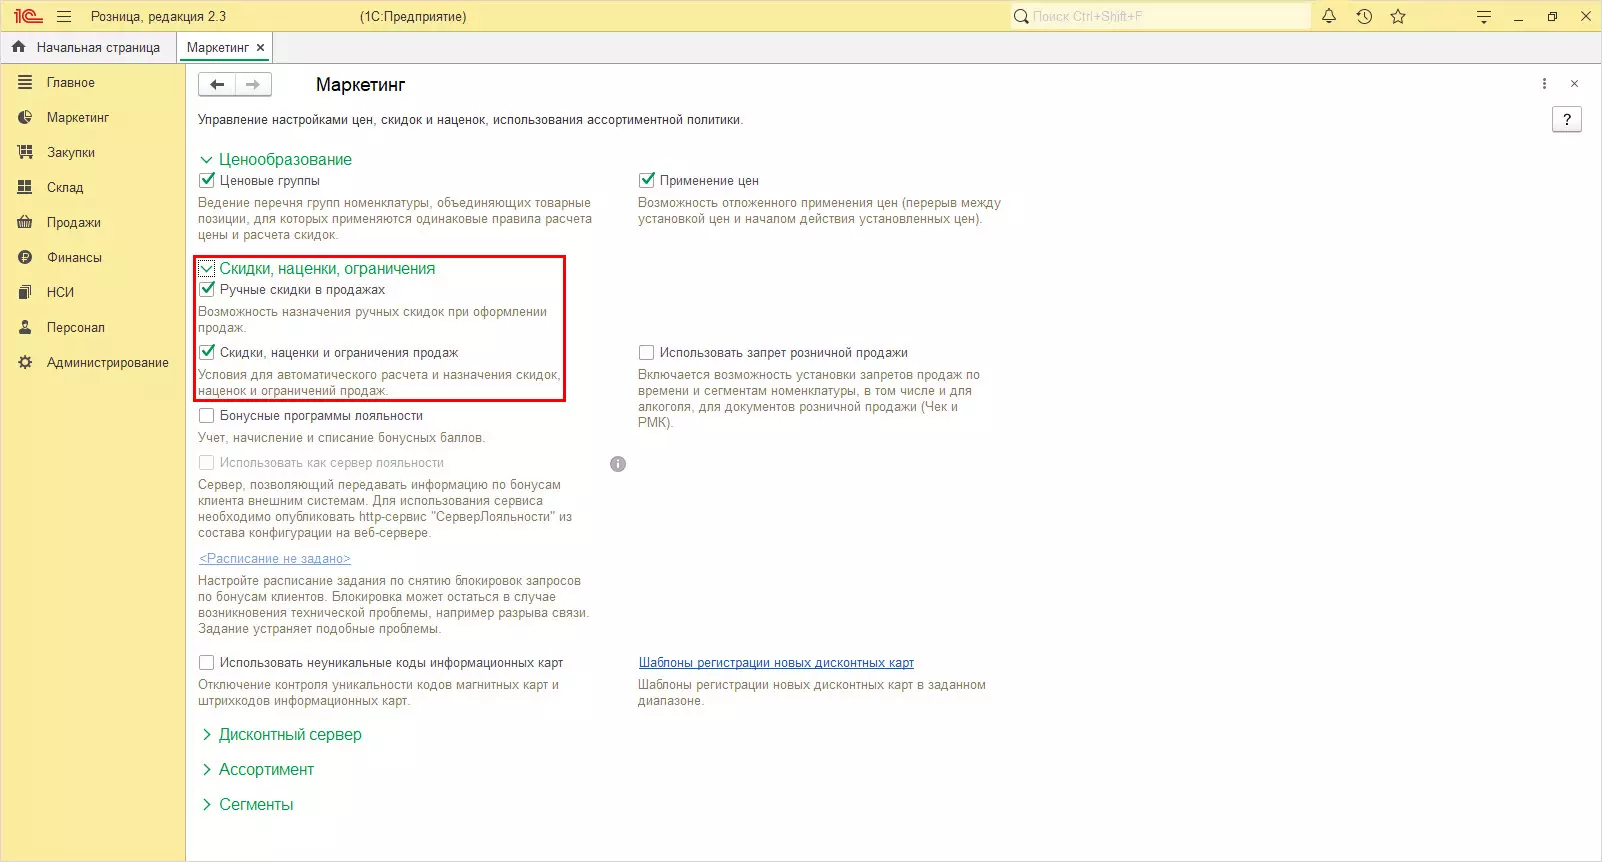Toggle the Применение цен checkbox
Image resolution: width=1602 pixels, height=862 pixels.
click(x=647, y=181)
